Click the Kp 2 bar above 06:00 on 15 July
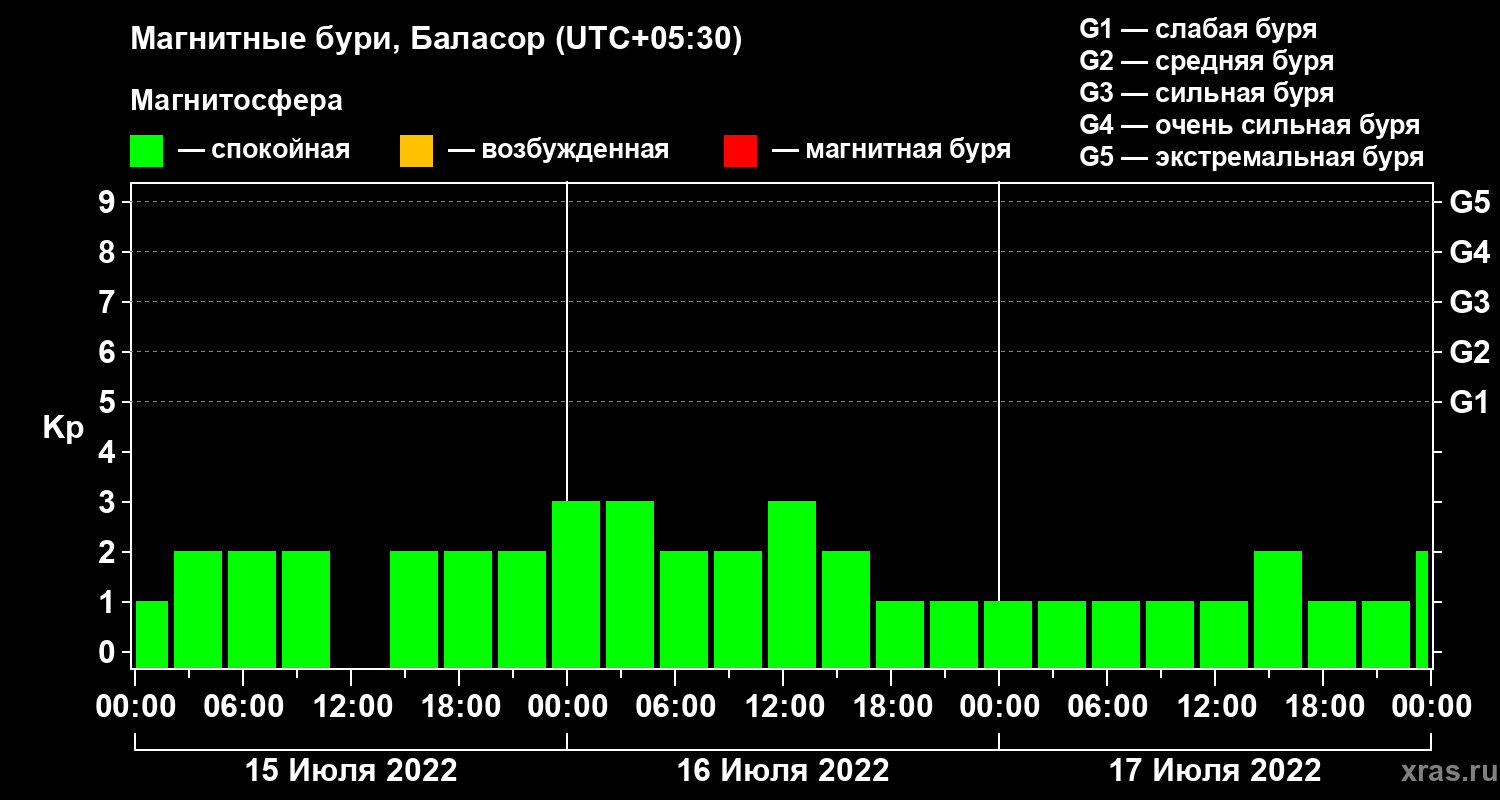 [252, 610]
